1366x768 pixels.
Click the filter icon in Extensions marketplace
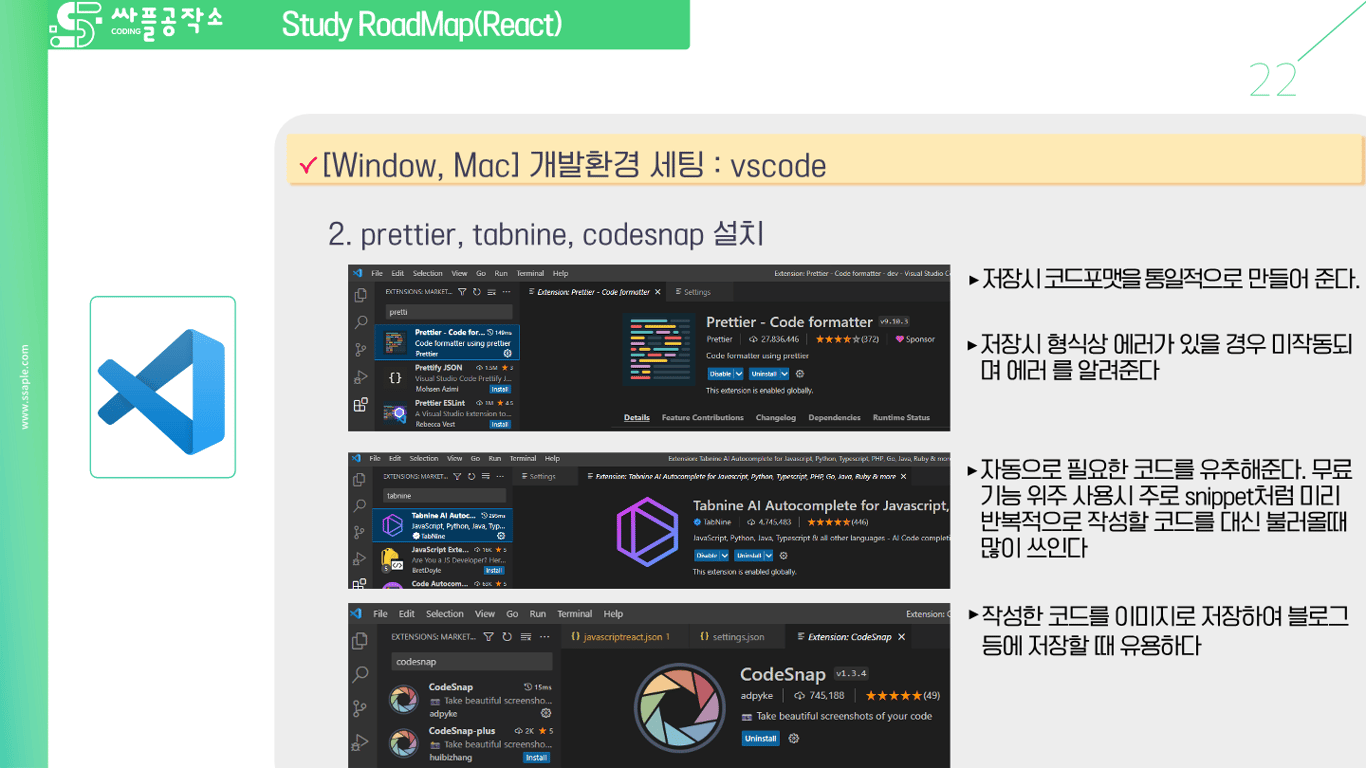463,292
